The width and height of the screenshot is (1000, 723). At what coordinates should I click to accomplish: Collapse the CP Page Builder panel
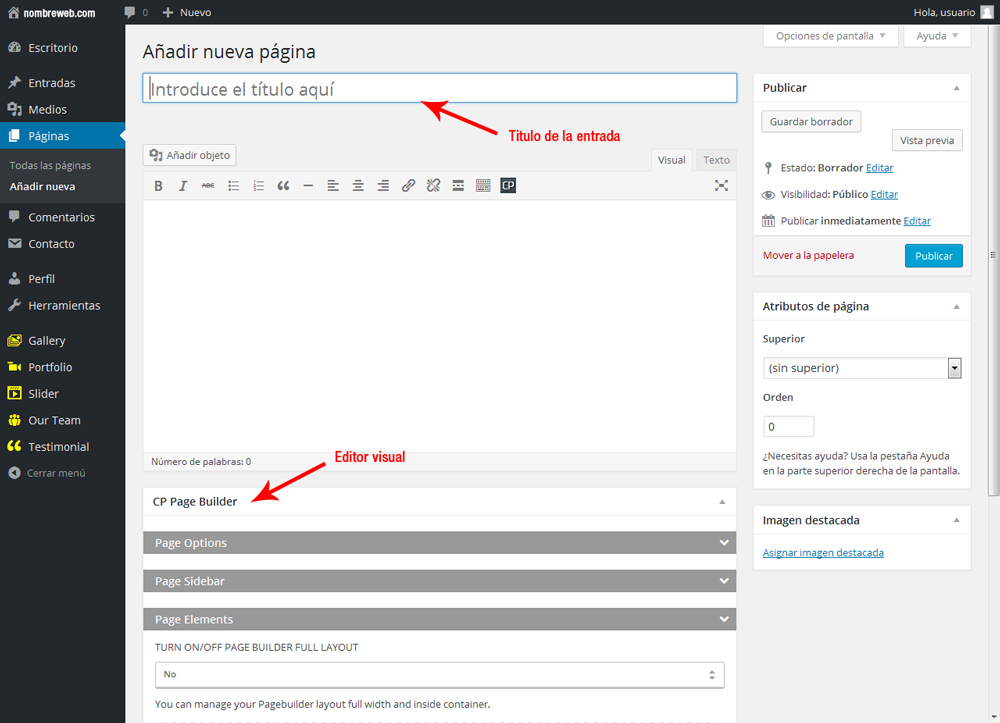722,502
